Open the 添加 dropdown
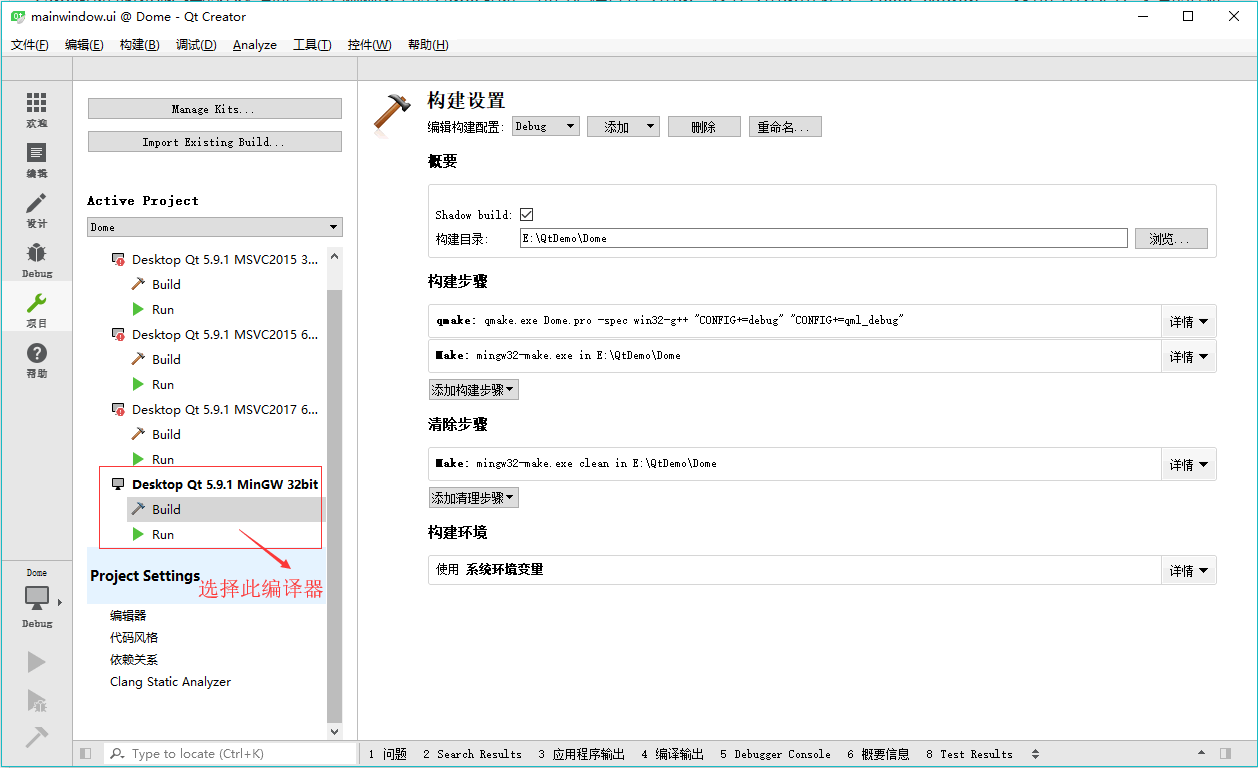The image size is (1258, 768). coord(623,127)
